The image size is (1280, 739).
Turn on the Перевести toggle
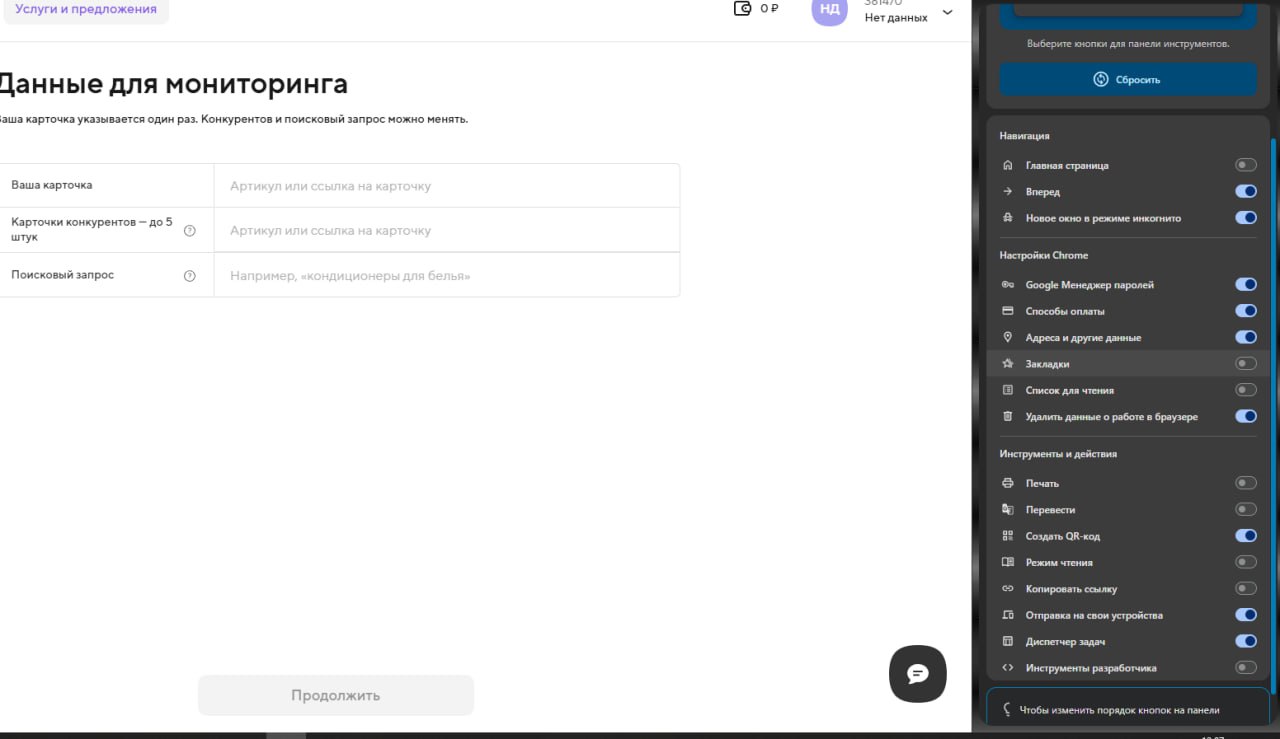pyautogui.click(x=1246, y=509)
